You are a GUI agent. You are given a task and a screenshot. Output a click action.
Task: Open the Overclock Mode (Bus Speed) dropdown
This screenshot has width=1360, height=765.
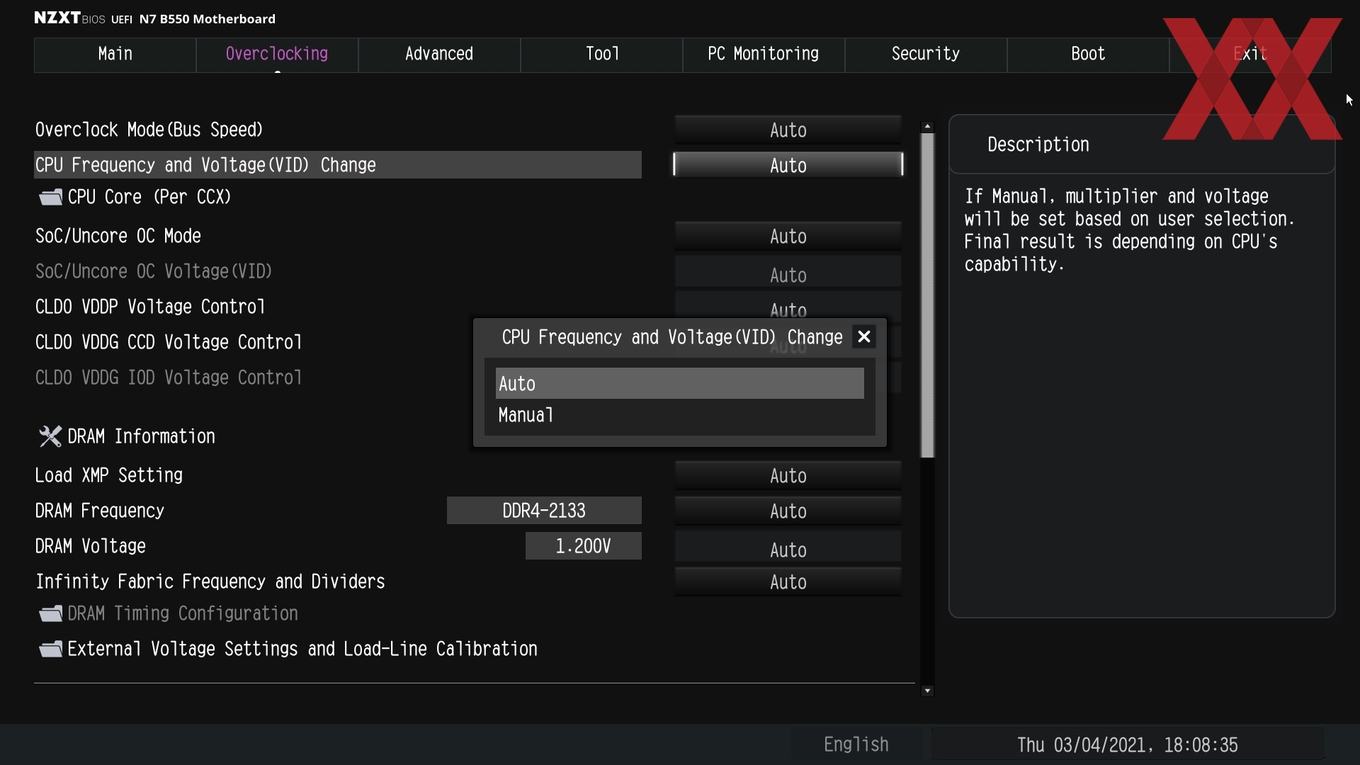[788, 130]
